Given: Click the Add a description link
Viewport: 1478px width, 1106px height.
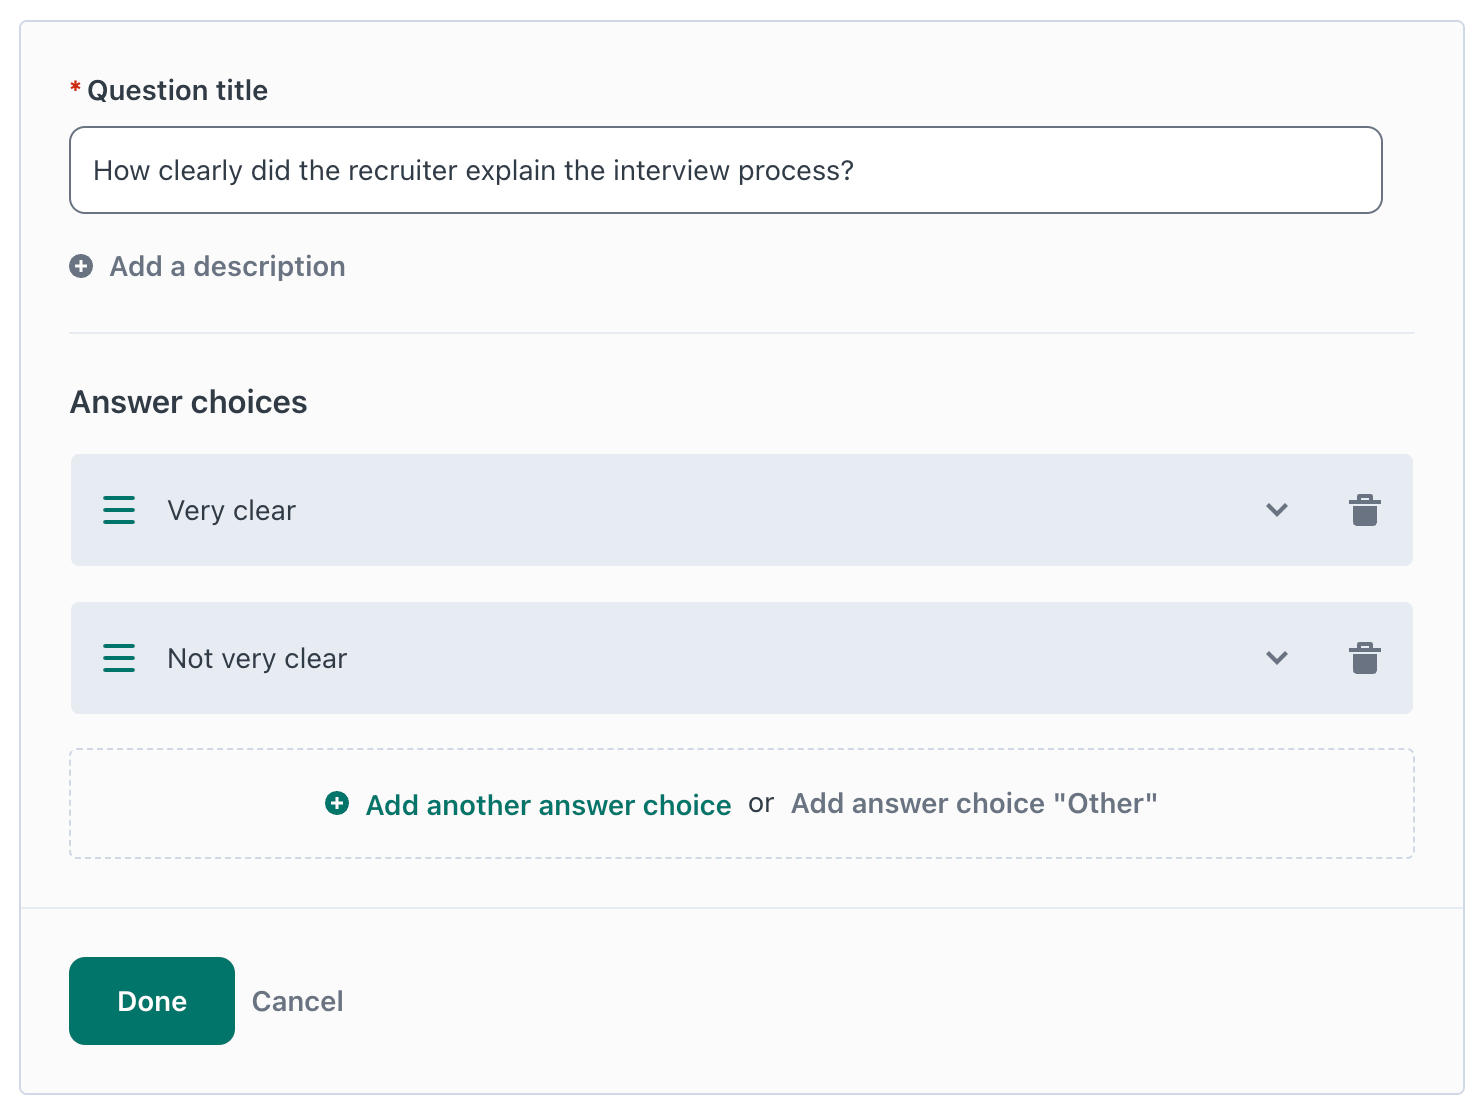Looking at the screenshot, I should point(227,266).
